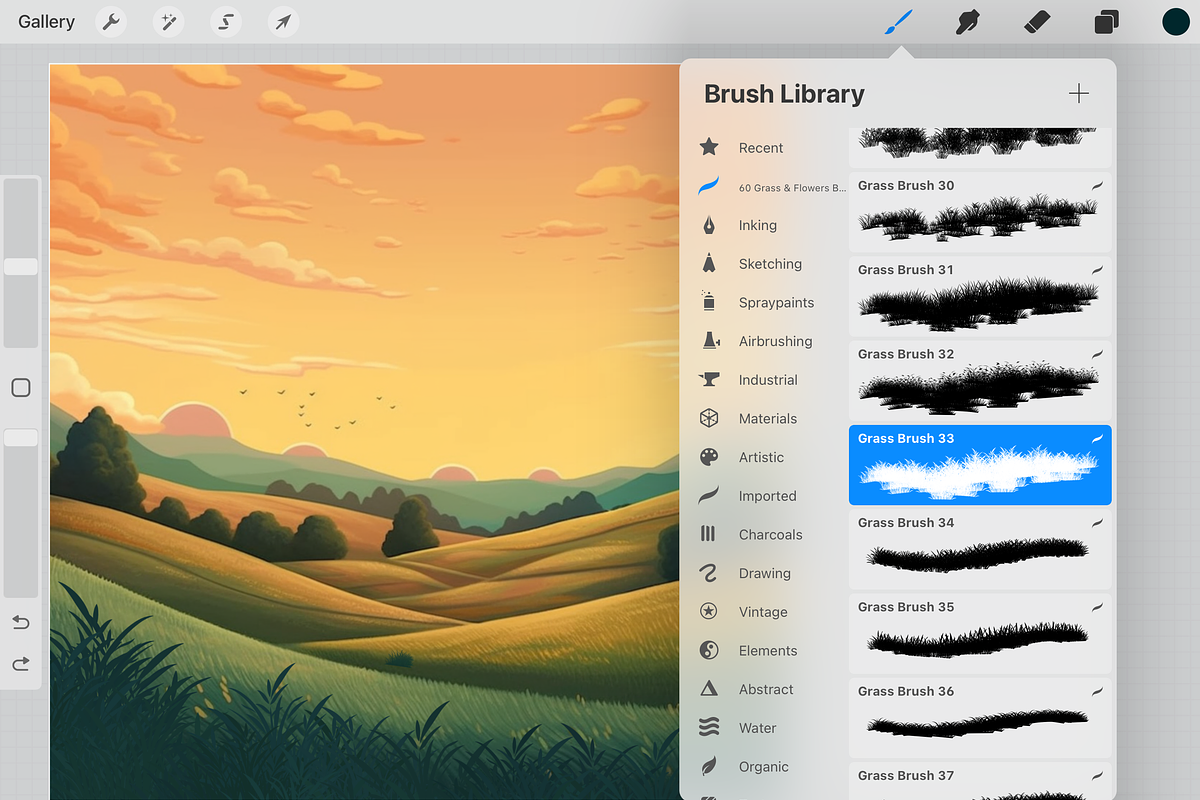Image resolution: width=1200 pixels, height=800 pixels.
Task: Tap the selected Grass Brush 33
Action: pyautogui.click(x=980, y=465)
